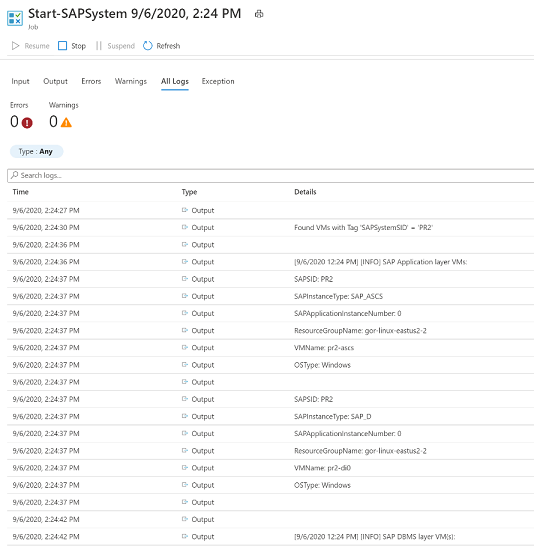This screenshot has width=534, height=546.
Task: Open the Errors tab
Action: (x=91, y=81)
